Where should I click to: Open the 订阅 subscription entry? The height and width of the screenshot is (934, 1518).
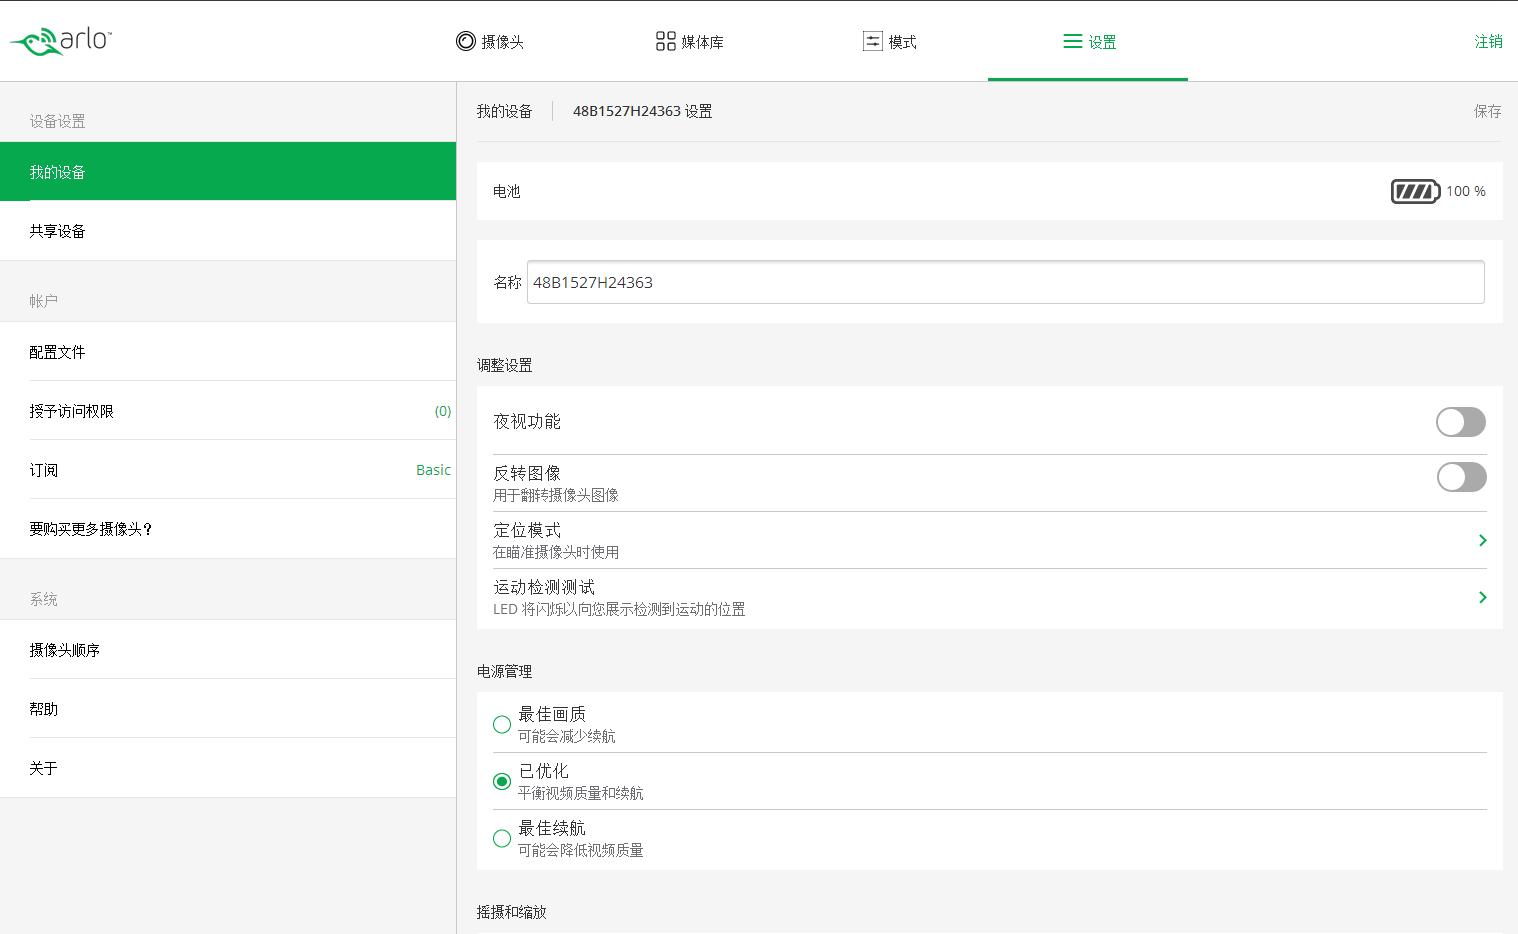click(x=228, y=470)
